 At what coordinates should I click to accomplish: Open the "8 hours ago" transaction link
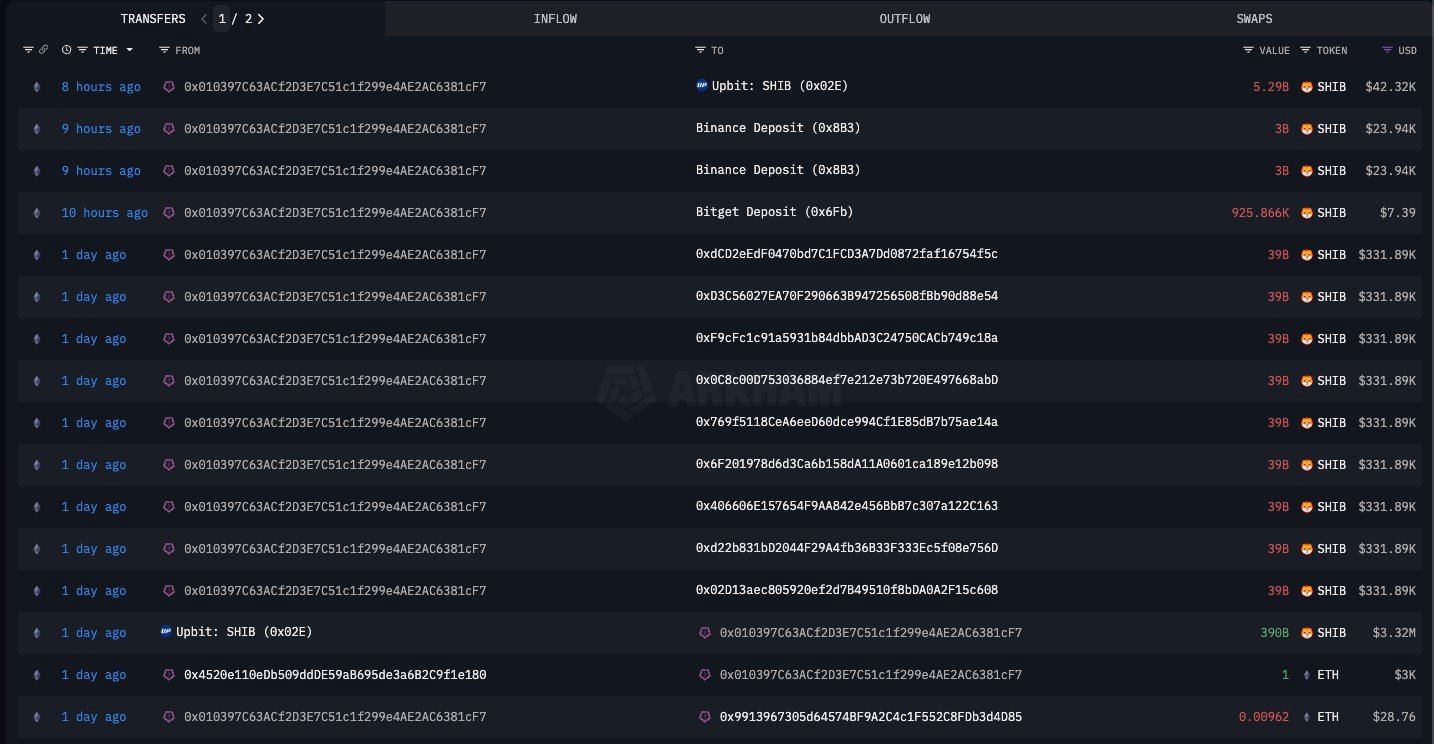pyautogui.click(x=101, y=87)
